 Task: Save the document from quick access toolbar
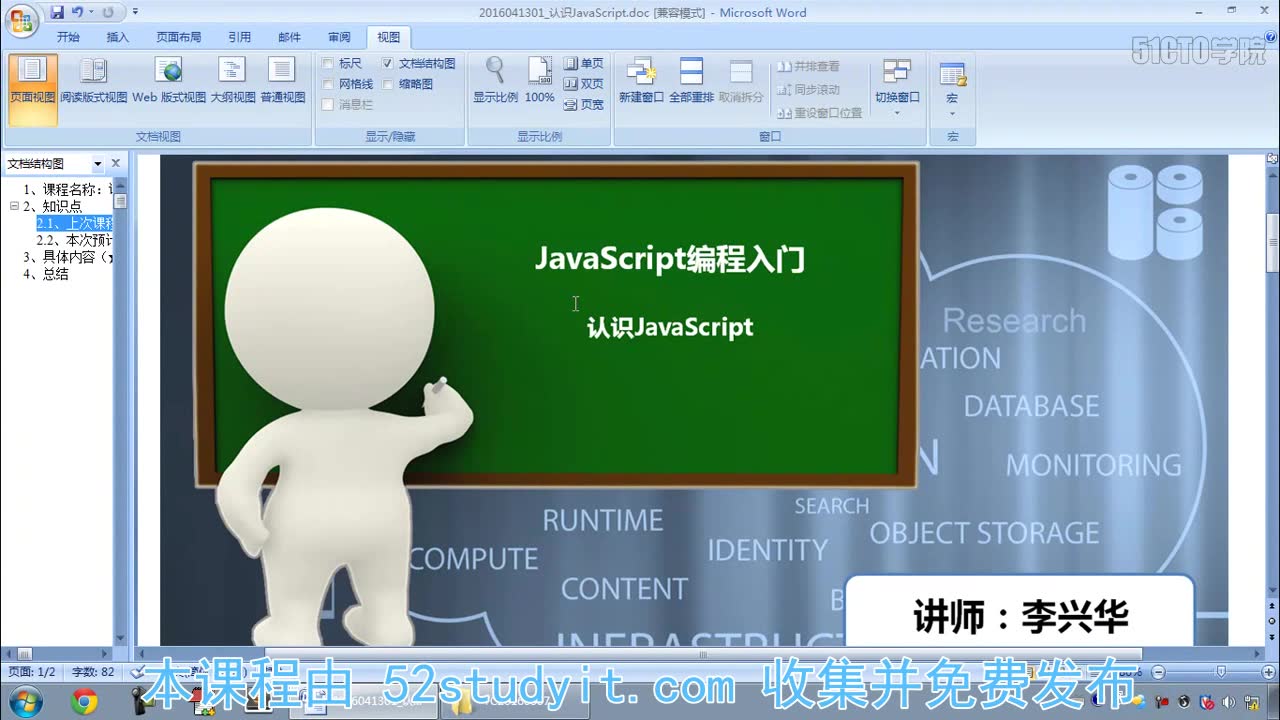[x=57, y=12]
